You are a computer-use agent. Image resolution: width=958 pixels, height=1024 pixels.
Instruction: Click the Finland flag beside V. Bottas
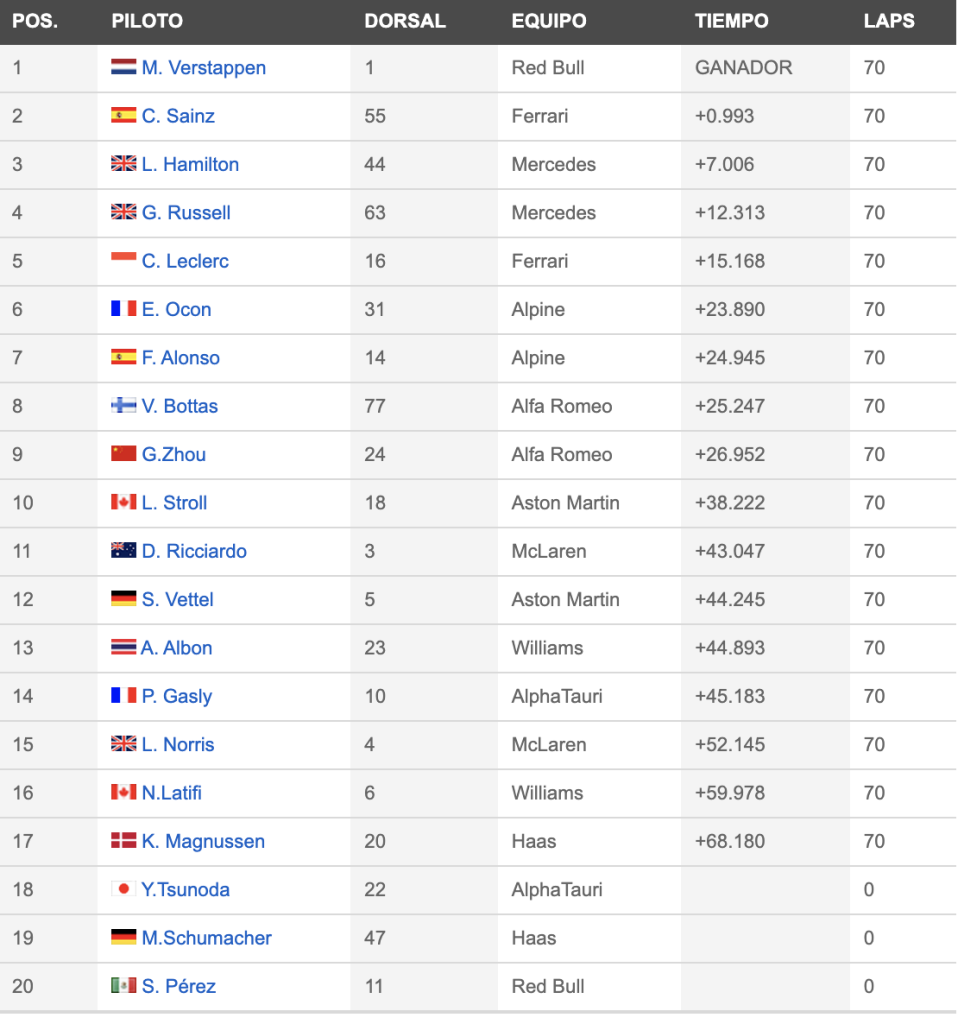(x=123, y=405)
